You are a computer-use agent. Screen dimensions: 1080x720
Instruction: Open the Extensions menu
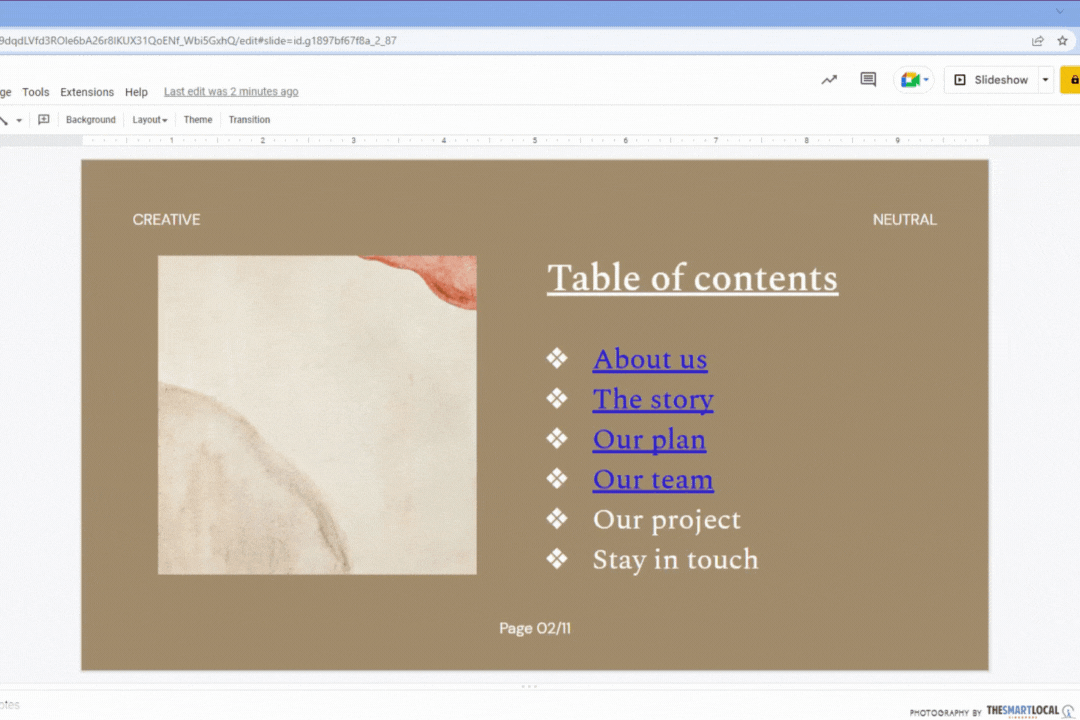click(x=87, y=92)
